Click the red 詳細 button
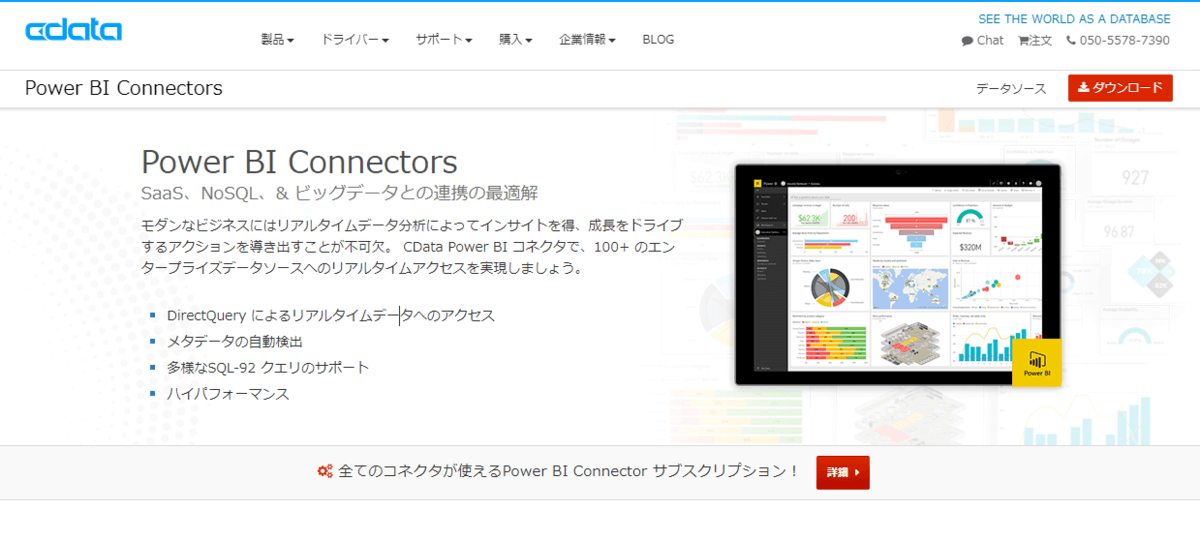Image resolution: width=1200 pixels, height=540 pixels. 843,472
